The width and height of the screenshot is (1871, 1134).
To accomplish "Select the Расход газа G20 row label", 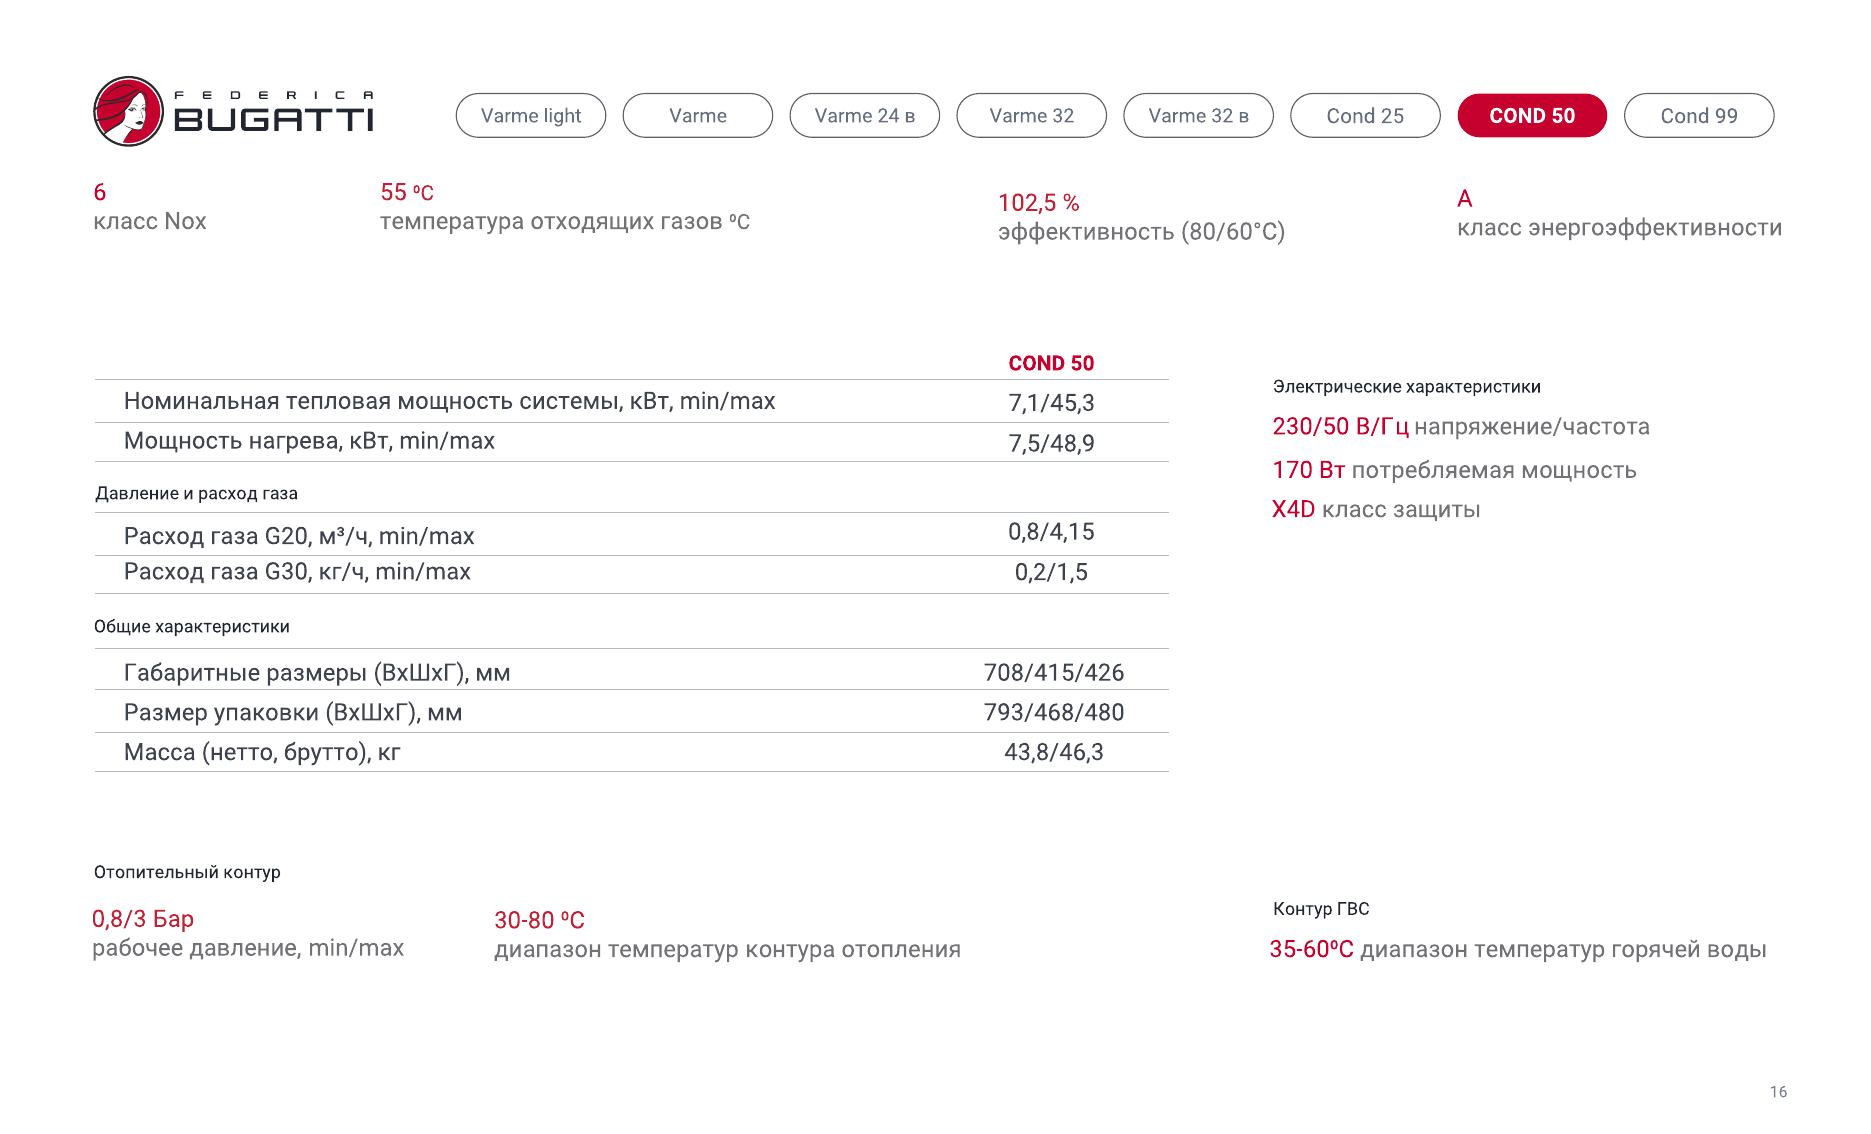I will tap(299, 536).
